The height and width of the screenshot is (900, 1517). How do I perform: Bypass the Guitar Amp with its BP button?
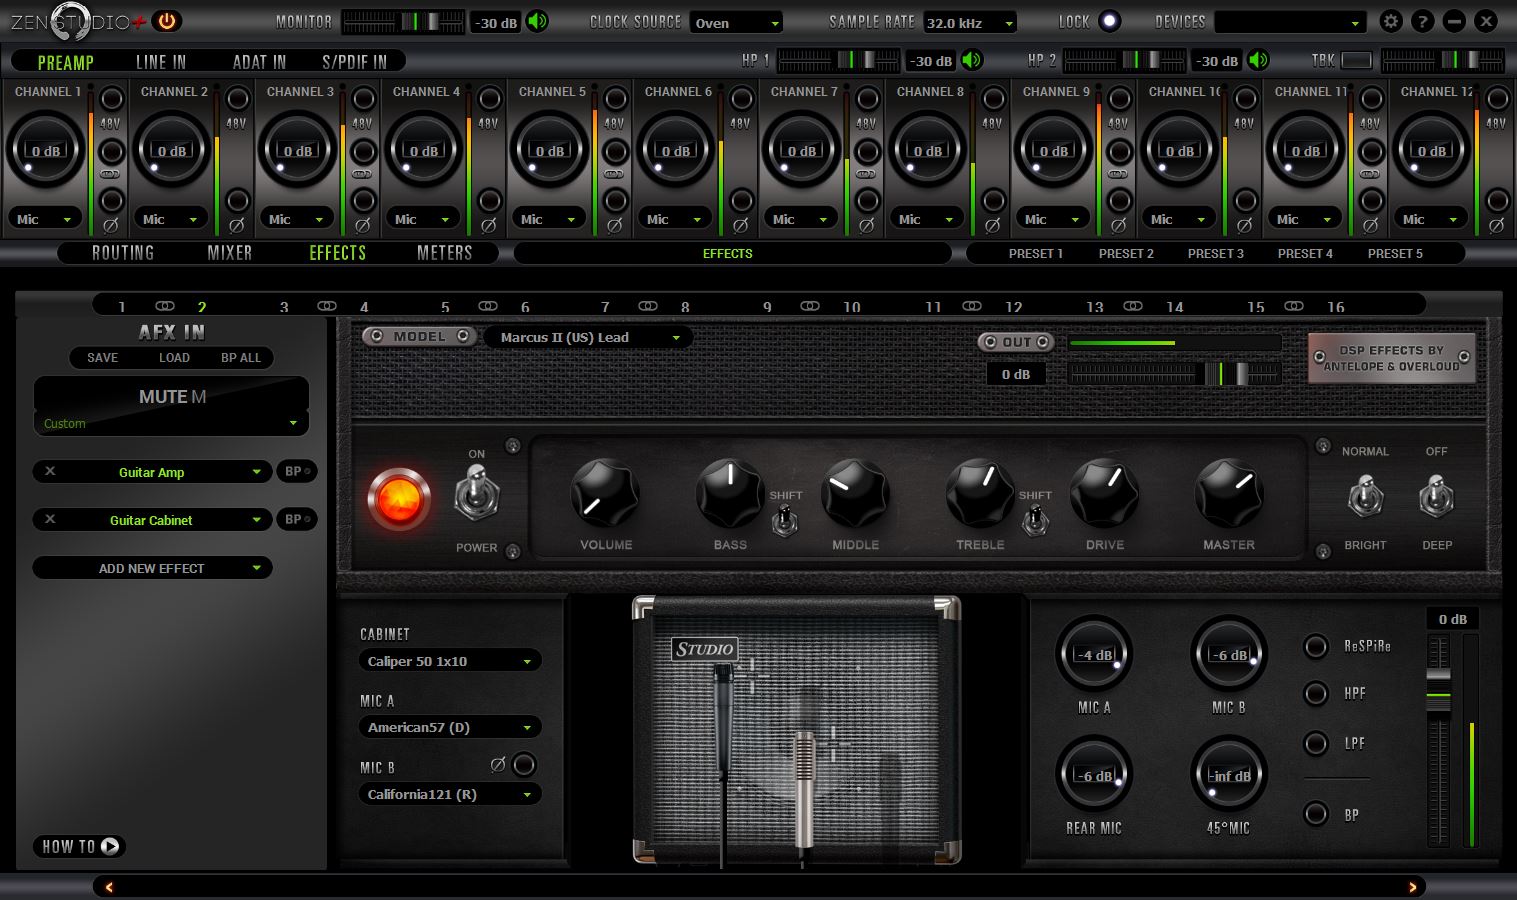(296, 471)
